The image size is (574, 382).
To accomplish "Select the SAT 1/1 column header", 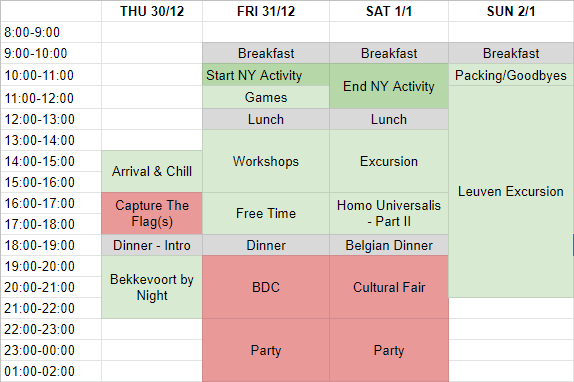I will point(389,11).
